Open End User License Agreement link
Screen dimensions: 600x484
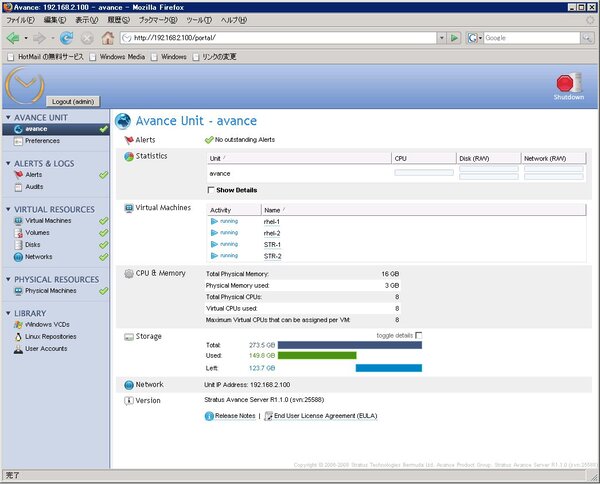326,416
